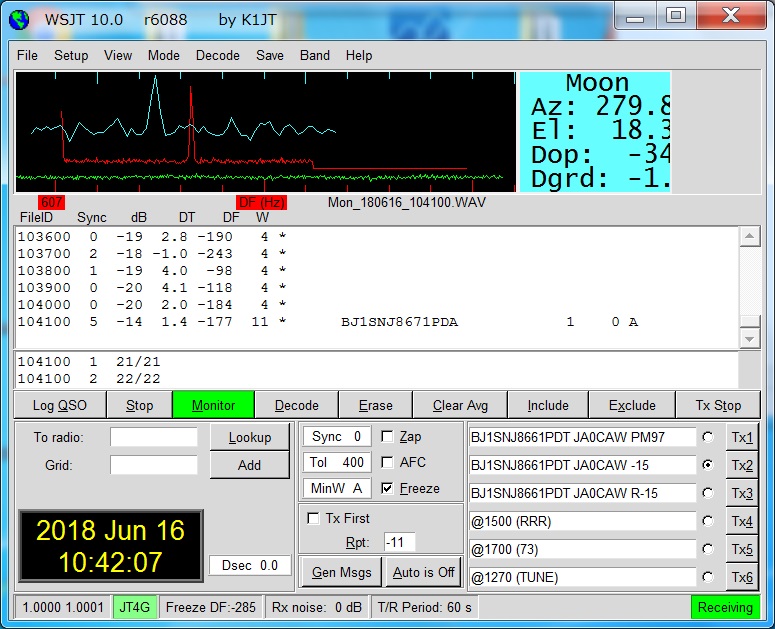Enable the AFC checkbox
The height and width of the screenshot is (629, 775).
tap(387, 462)
